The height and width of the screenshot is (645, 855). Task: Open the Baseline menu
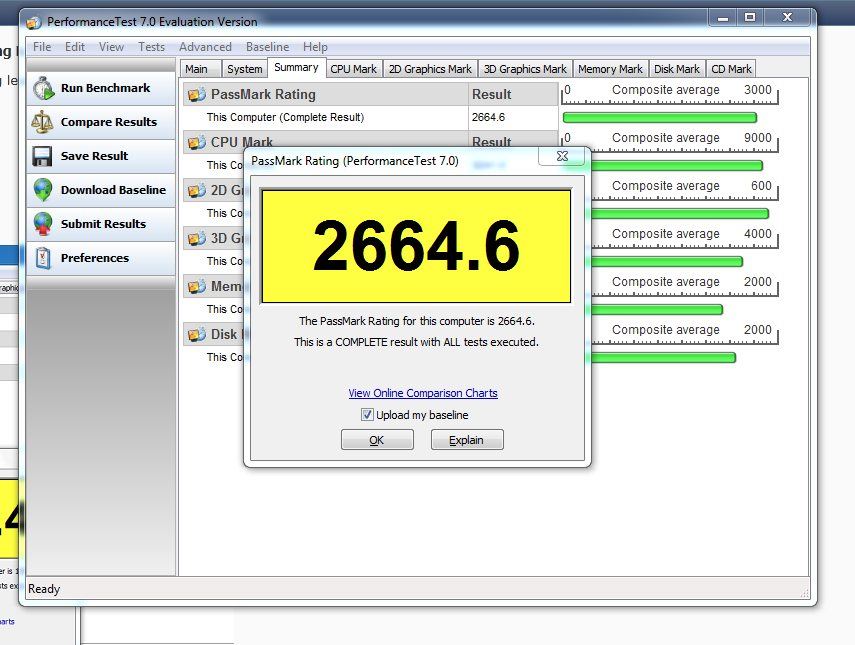pyautogui.click(x=267, y=47)
